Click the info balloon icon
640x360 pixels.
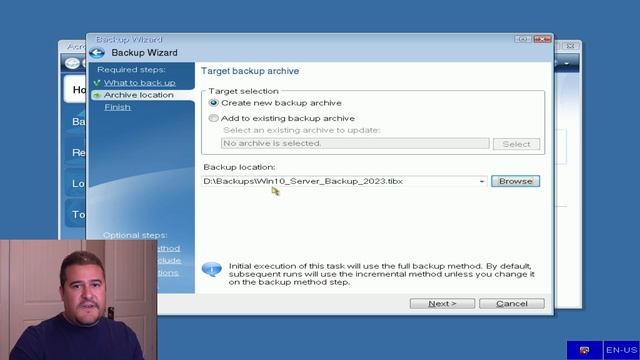[211, 269]
